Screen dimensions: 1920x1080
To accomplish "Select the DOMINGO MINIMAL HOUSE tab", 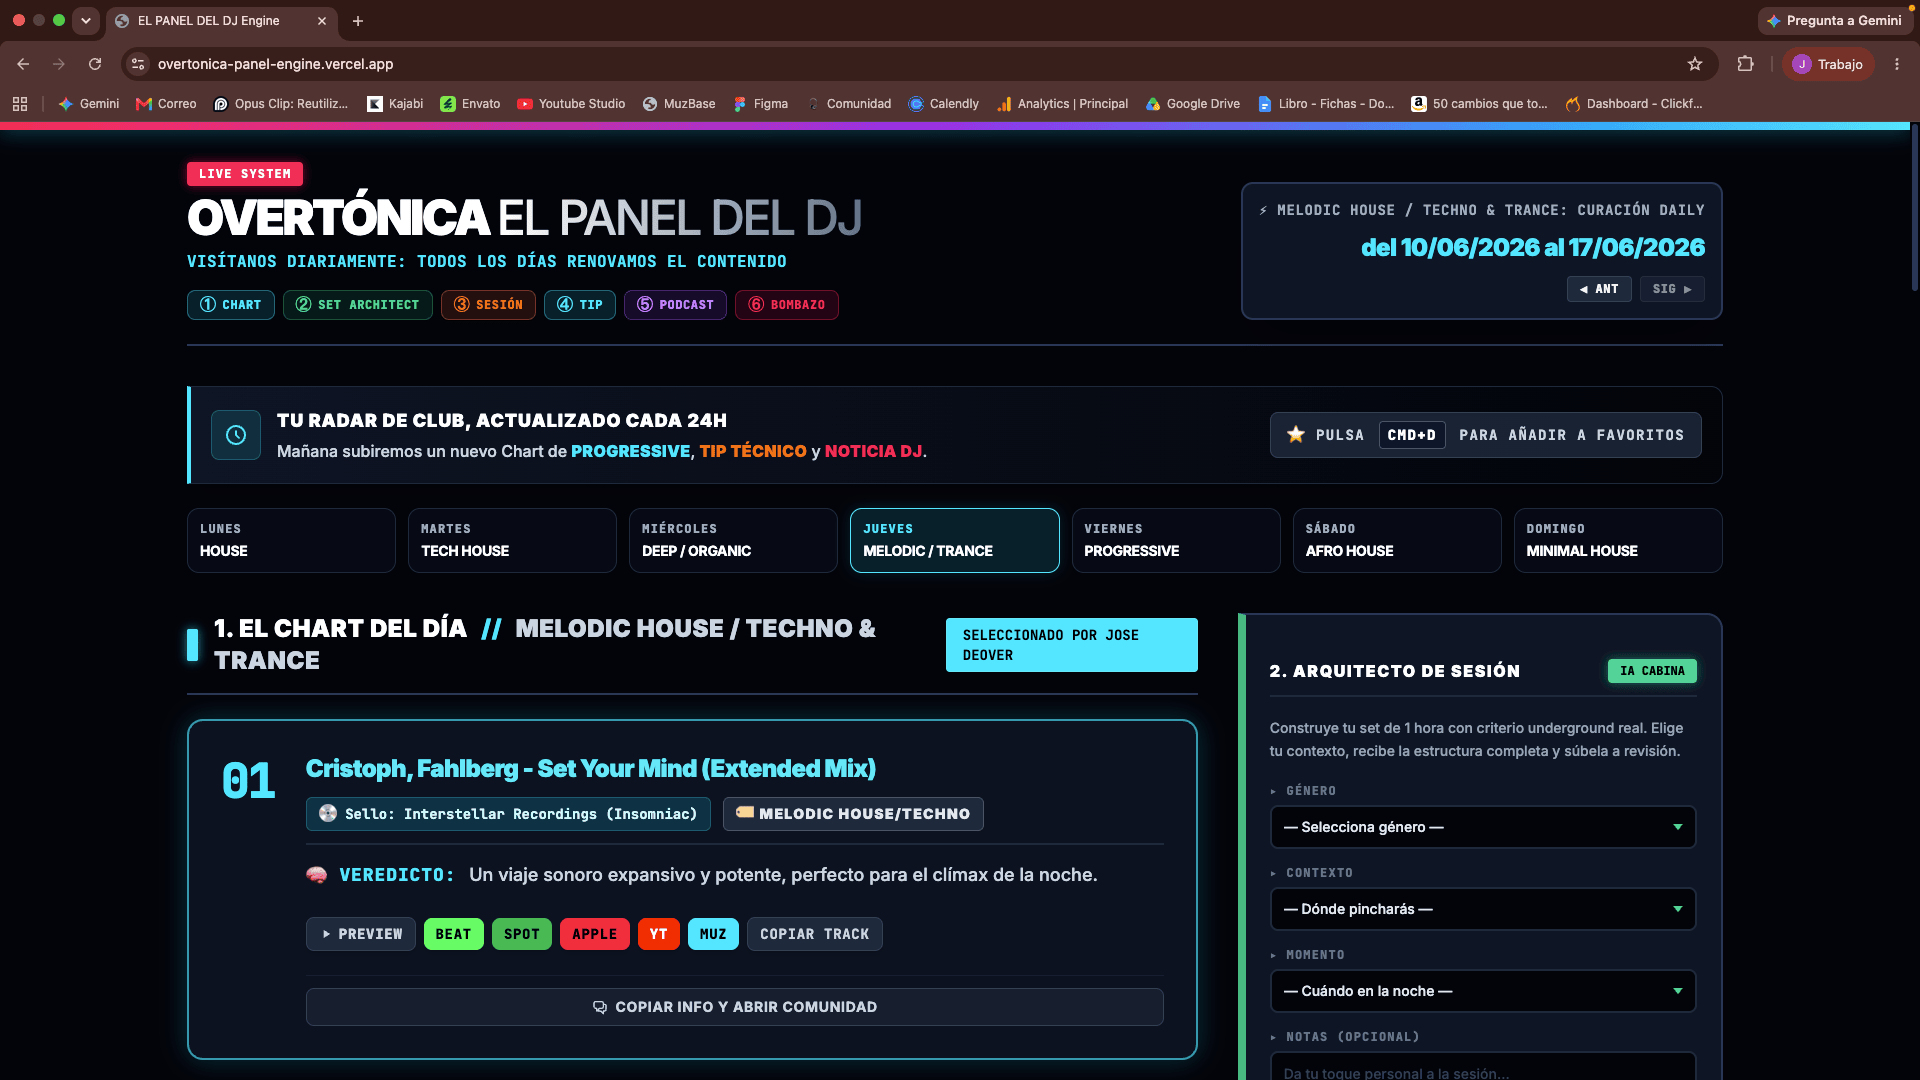I will coord(1618,540).
